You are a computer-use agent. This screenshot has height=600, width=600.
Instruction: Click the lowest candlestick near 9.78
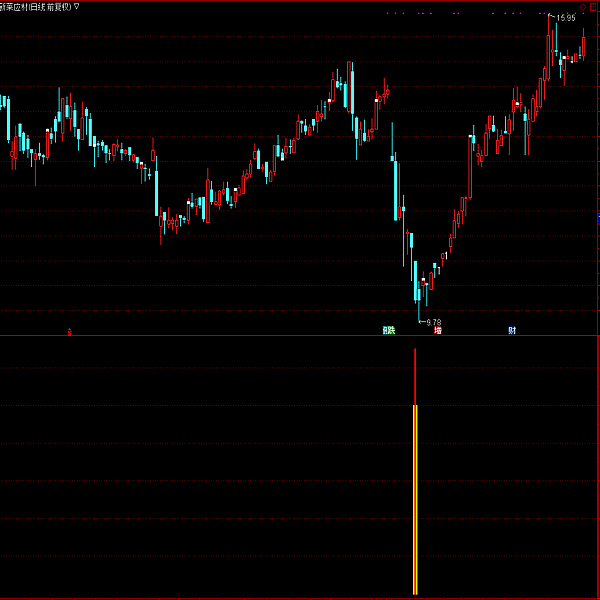coord(419,290)
